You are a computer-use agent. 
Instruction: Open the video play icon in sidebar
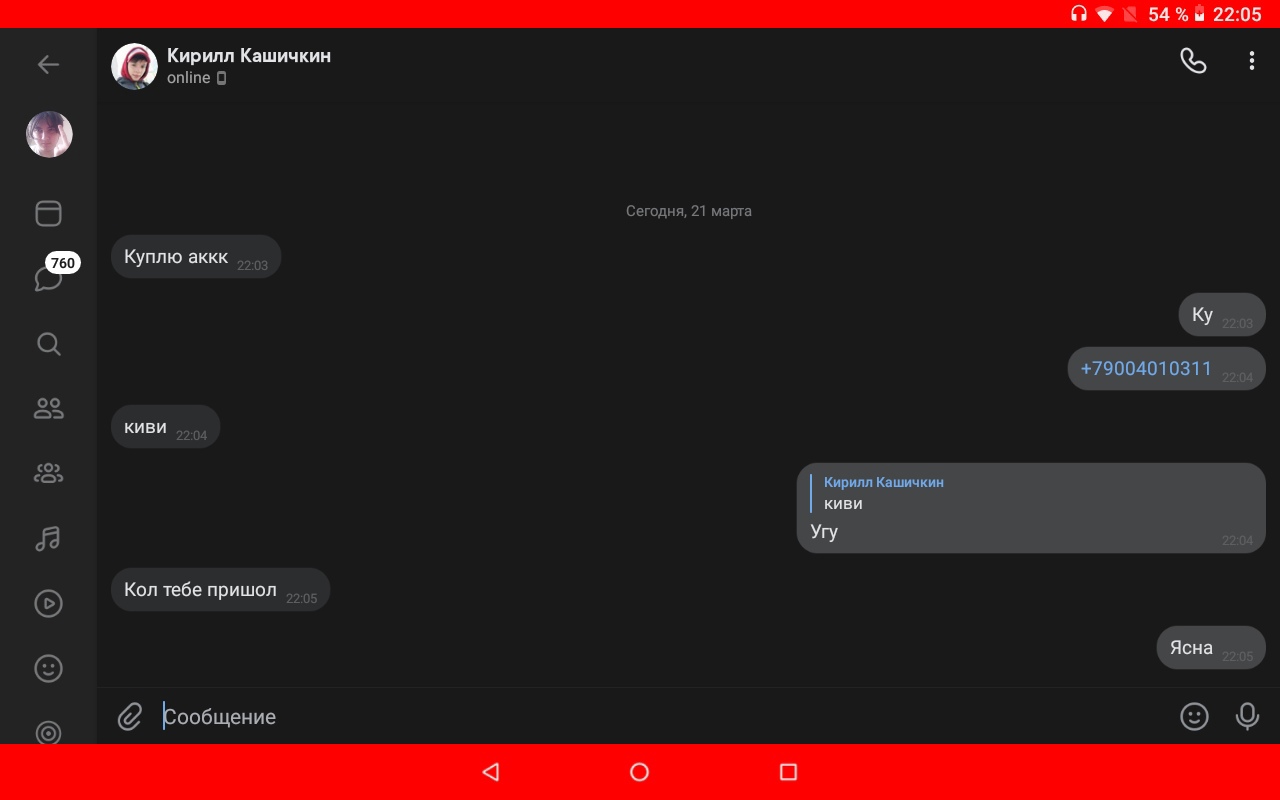pos(48,603)
